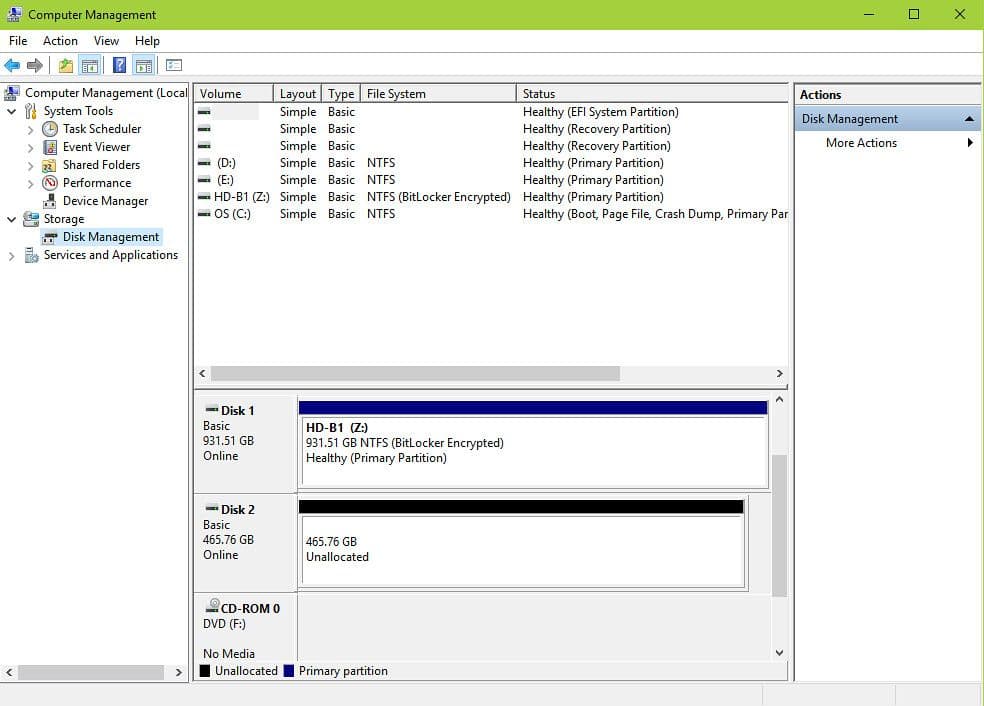Select the 465.76 GB Unallocated space region
This screenshot has height=706, width=984.
522,544
